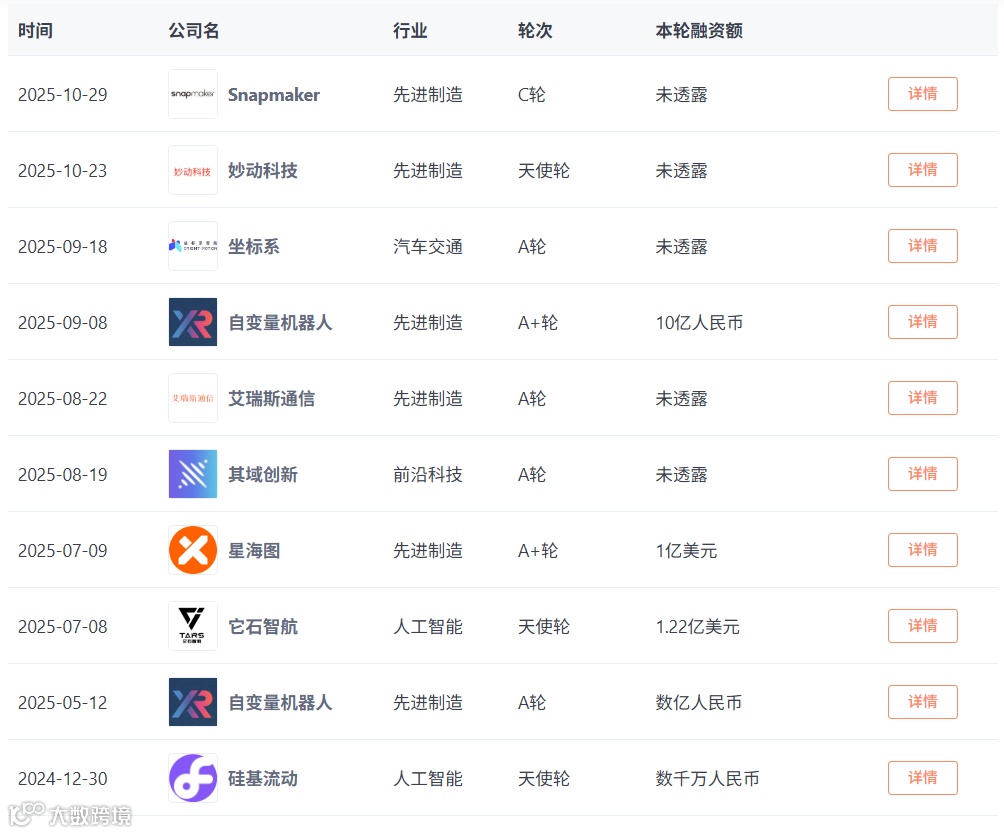Show 详情 for 艾瑞斯通信
The height and width of the screenshot is (834, 1004).
(x=923, y=398)
